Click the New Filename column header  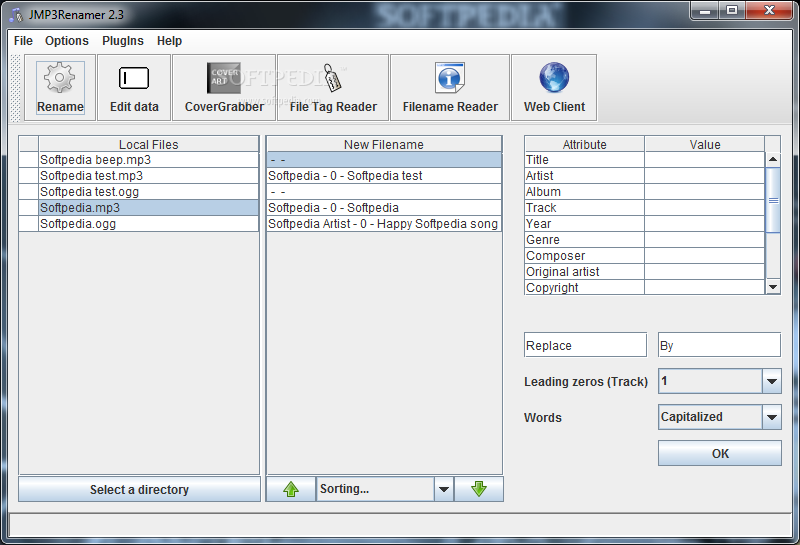(x=384, y=144)
